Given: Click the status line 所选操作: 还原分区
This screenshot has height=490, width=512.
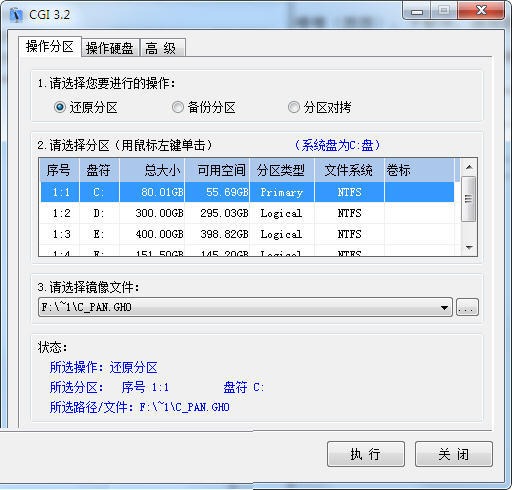Looking at the screenshot, I should [103, 367].
